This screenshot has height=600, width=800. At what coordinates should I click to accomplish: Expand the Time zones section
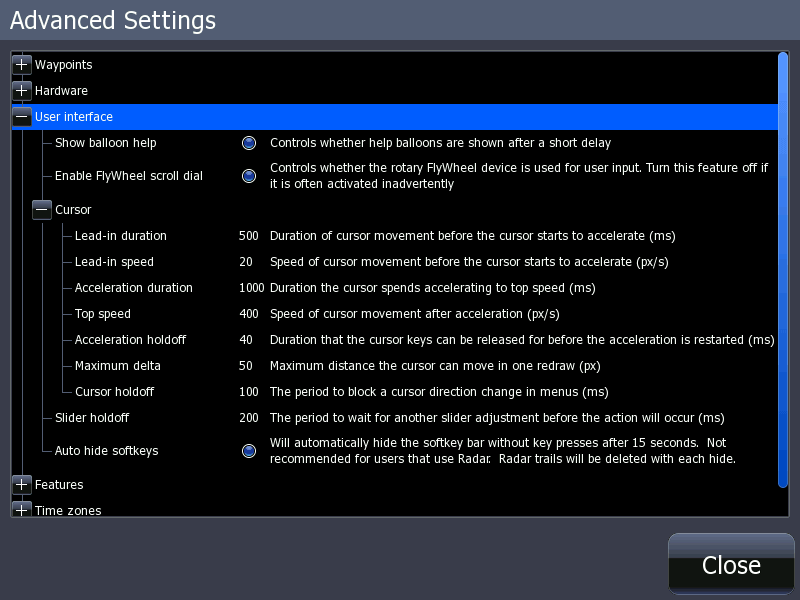[x=21, y=510]
